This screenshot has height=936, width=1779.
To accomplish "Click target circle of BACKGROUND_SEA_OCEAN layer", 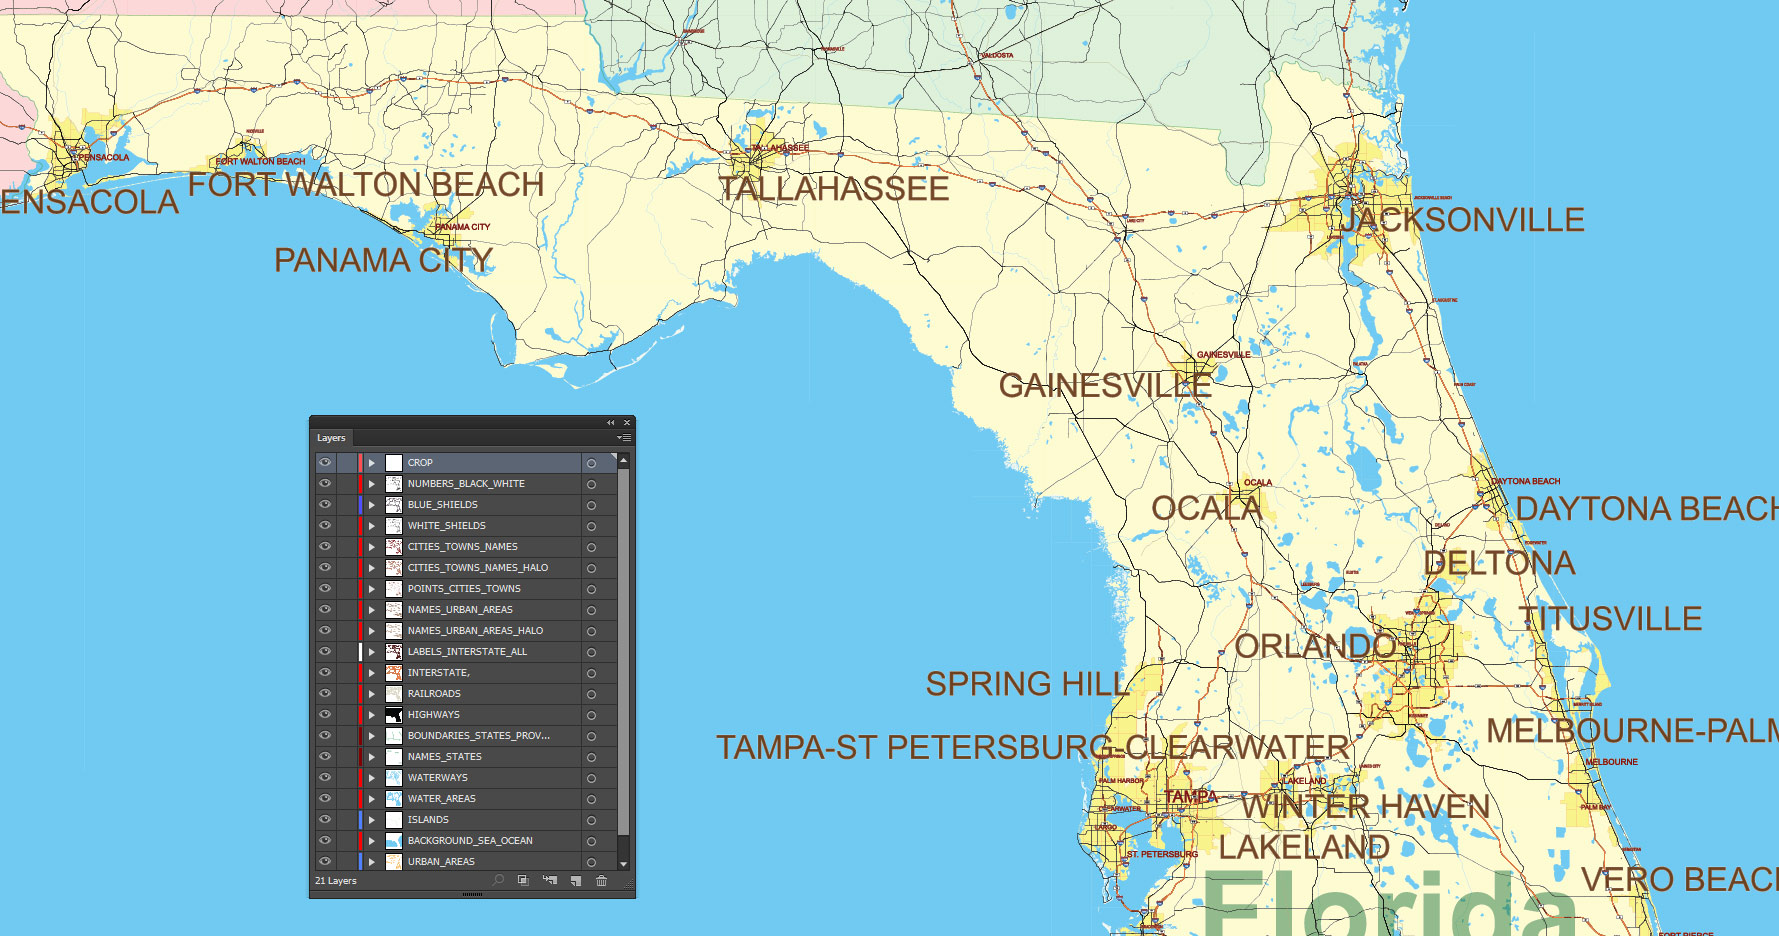I will pyautogui.click(x=591, y=841).
